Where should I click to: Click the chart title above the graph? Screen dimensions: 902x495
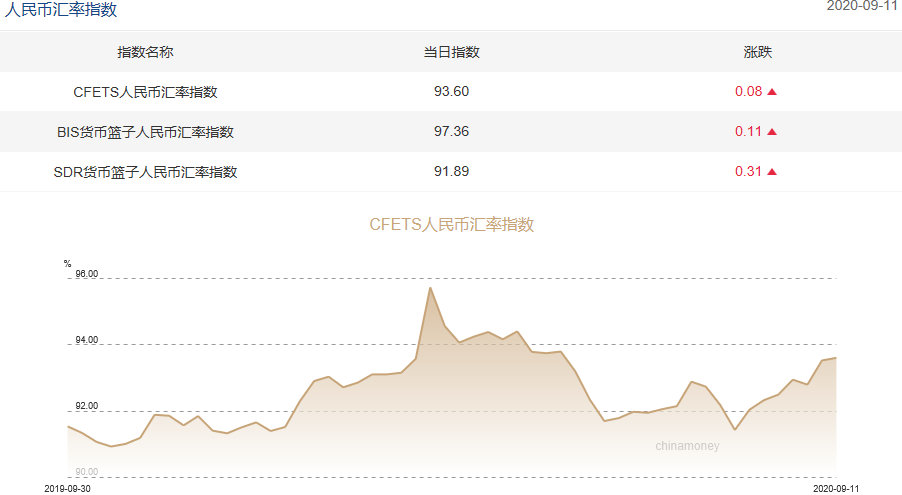coord(451,225)
